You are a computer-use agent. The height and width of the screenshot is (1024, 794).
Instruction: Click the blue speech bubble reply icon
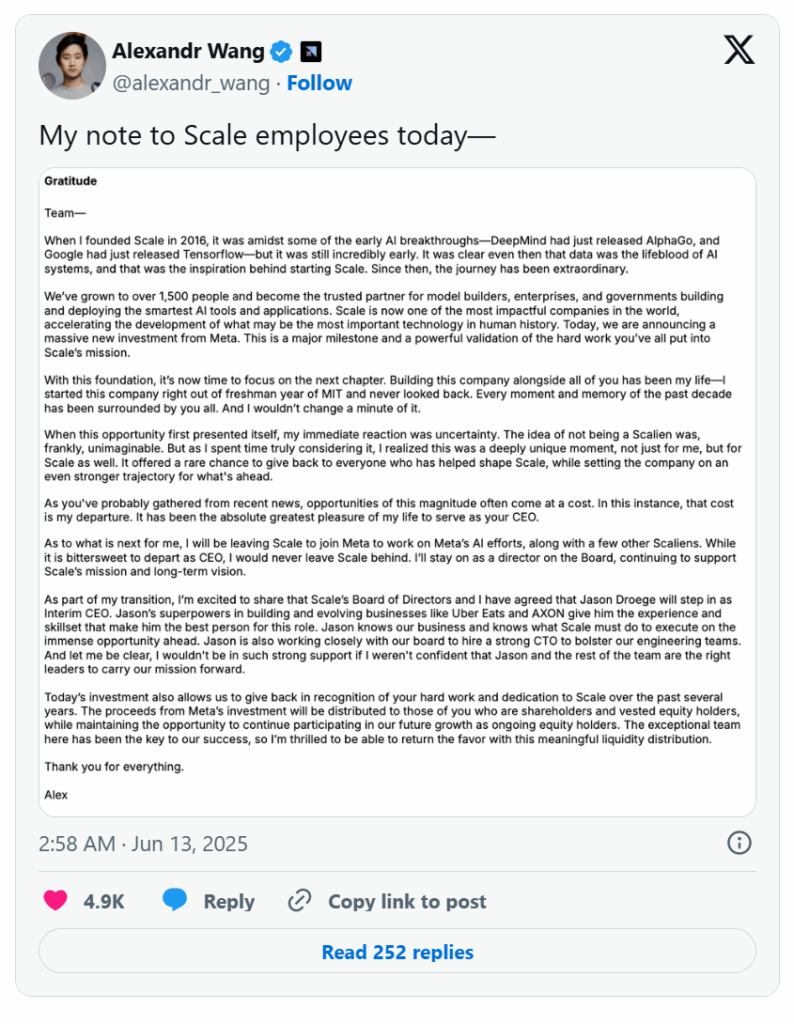(174, 900)
